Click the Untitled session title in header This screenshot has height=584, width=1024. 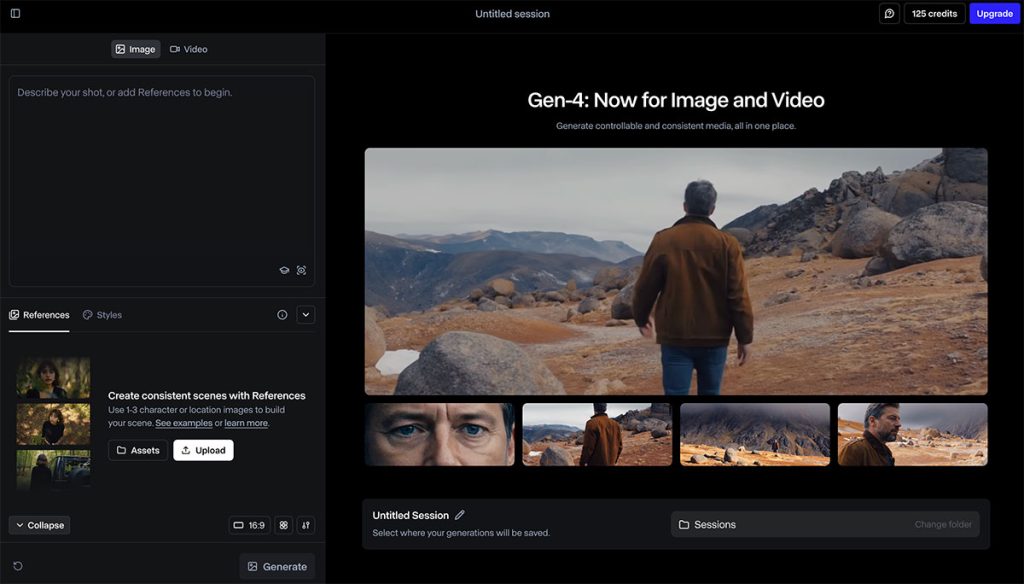513,14
